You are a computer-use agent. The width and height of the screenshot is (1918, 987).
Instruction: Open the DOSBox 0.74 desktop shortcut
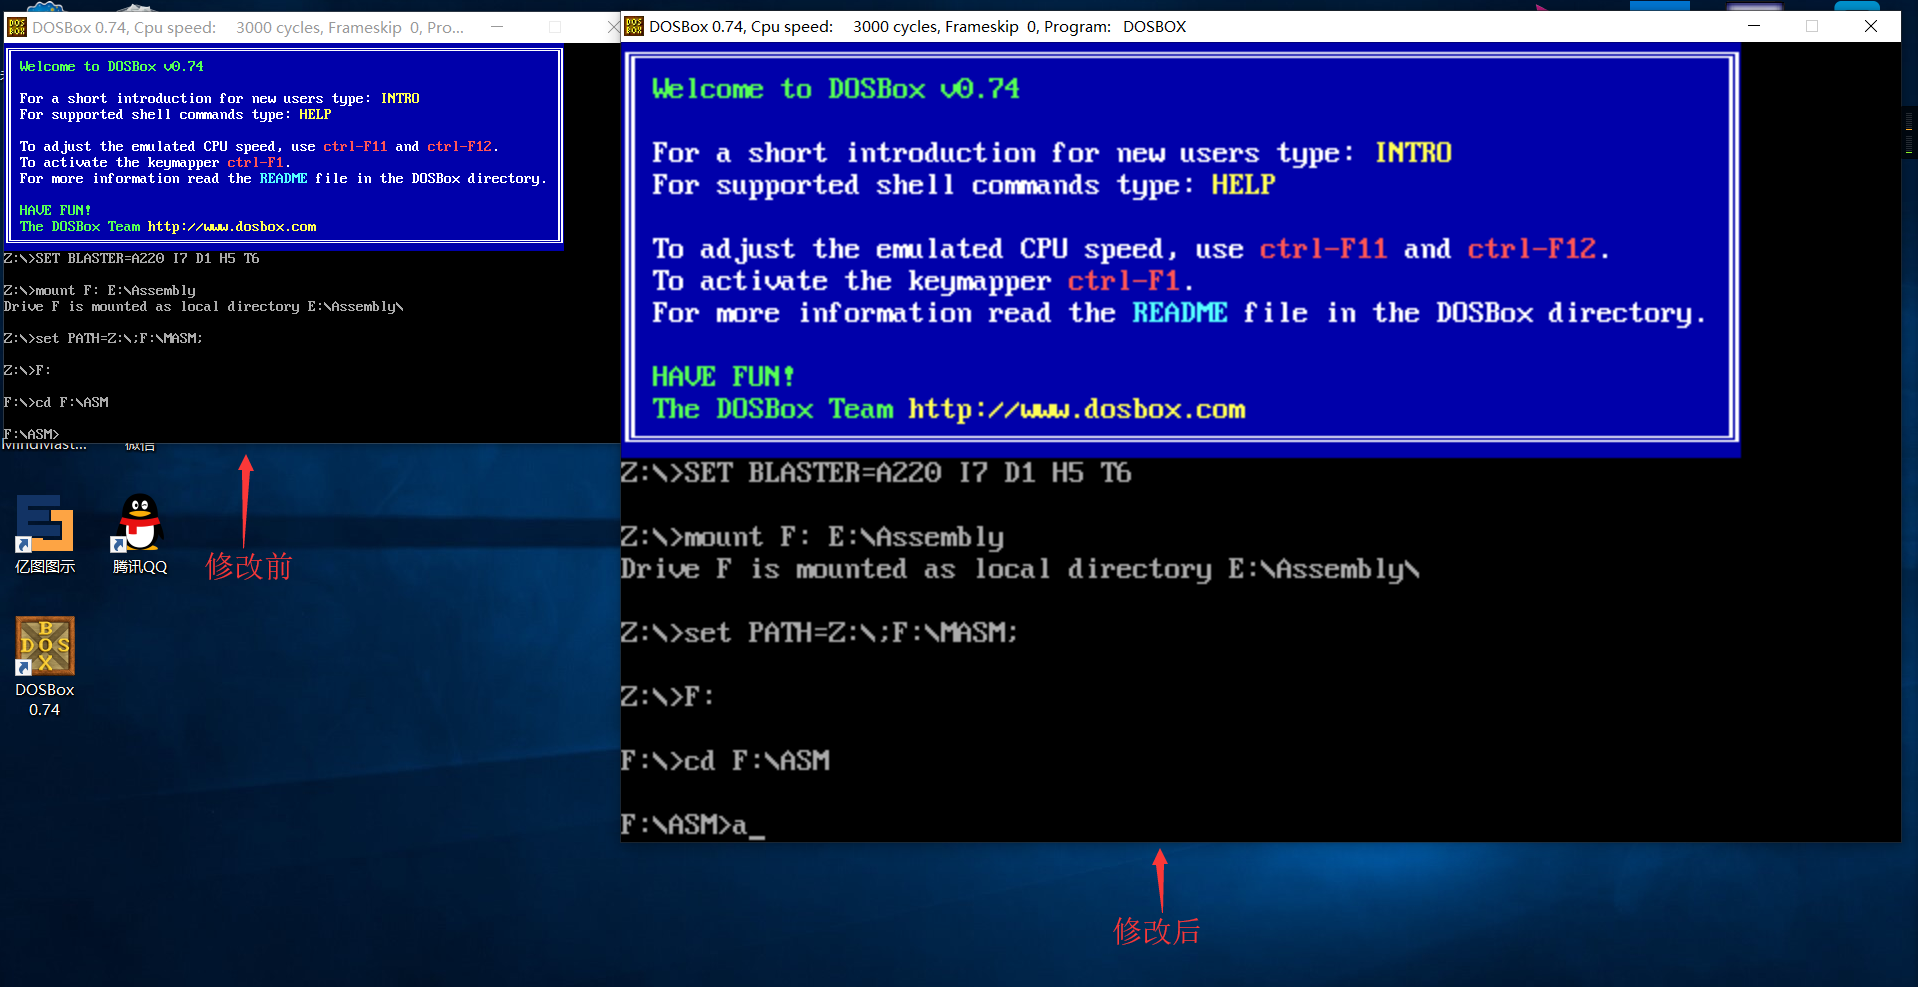(45, 666)
